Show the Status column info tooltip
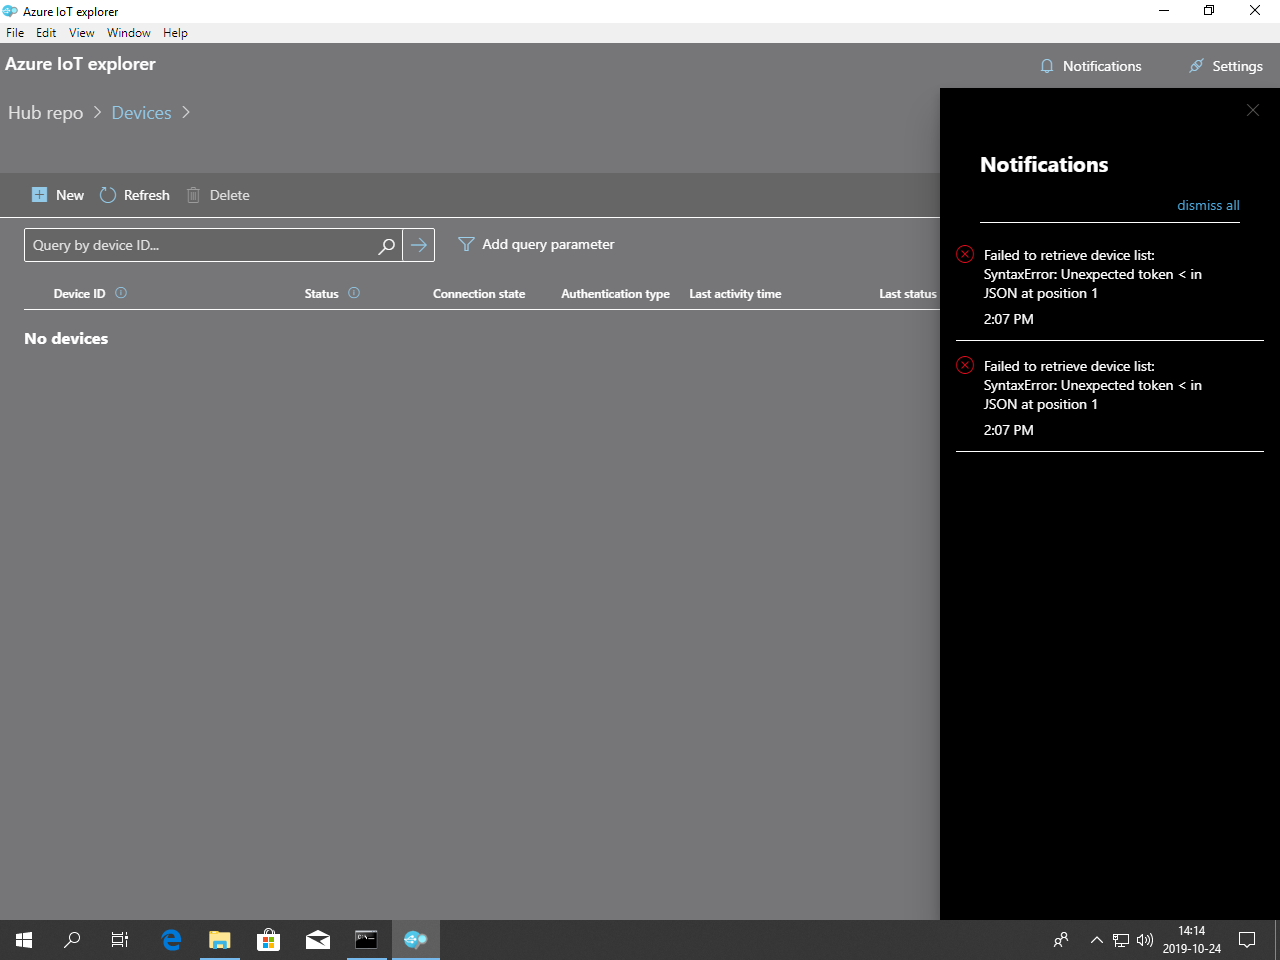Screen dimensions: 1280x960 (x=353, y=292)
